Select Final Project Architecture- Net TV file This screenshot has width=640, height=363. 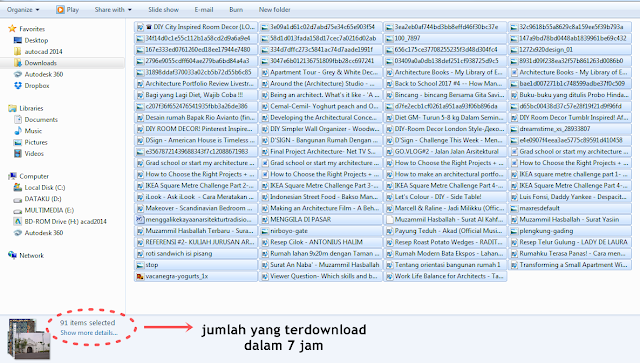click(x=320, y=151)
